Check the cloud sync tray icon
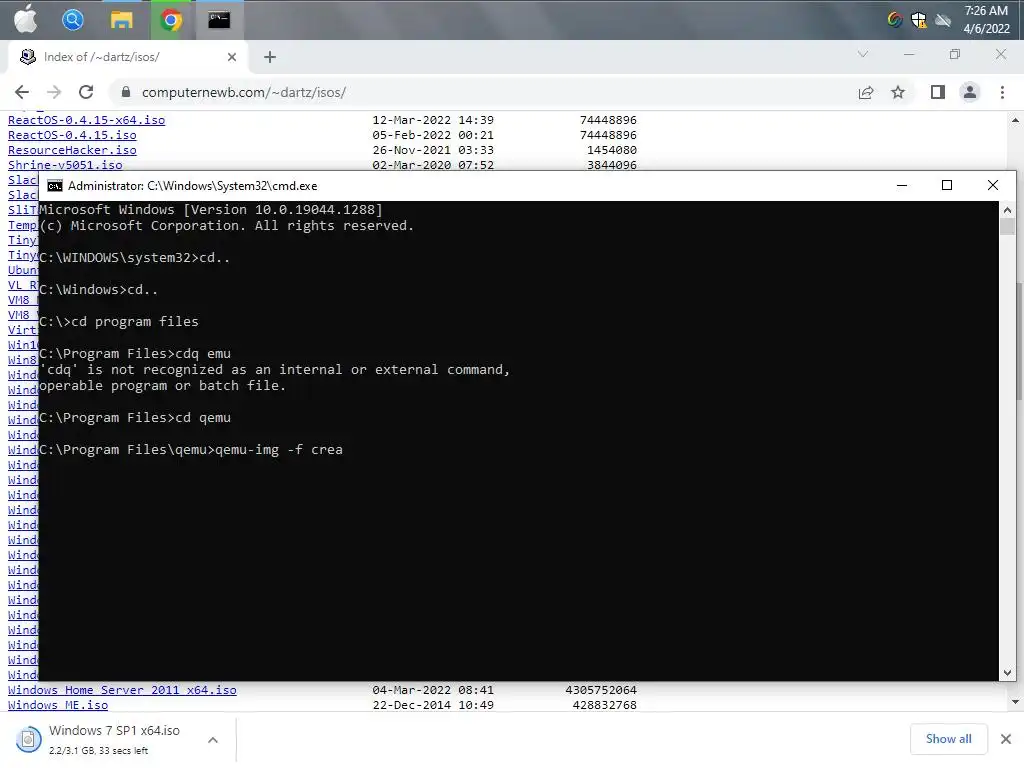The image size is (1024, 768). tap(942, 20)
